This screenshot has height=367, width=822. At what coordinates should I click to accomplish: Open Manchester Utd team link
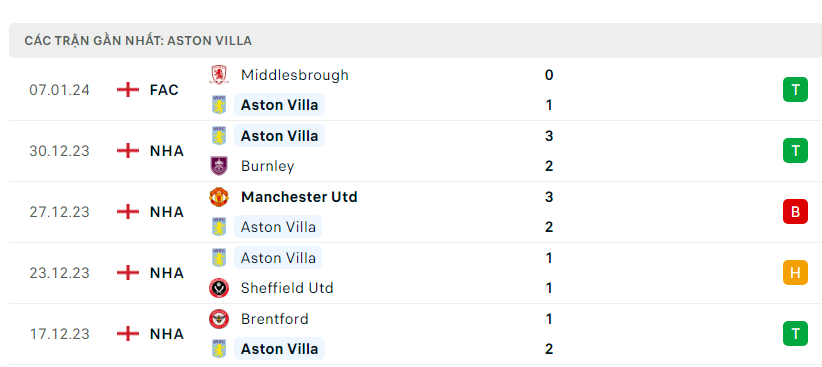point(299,197)
